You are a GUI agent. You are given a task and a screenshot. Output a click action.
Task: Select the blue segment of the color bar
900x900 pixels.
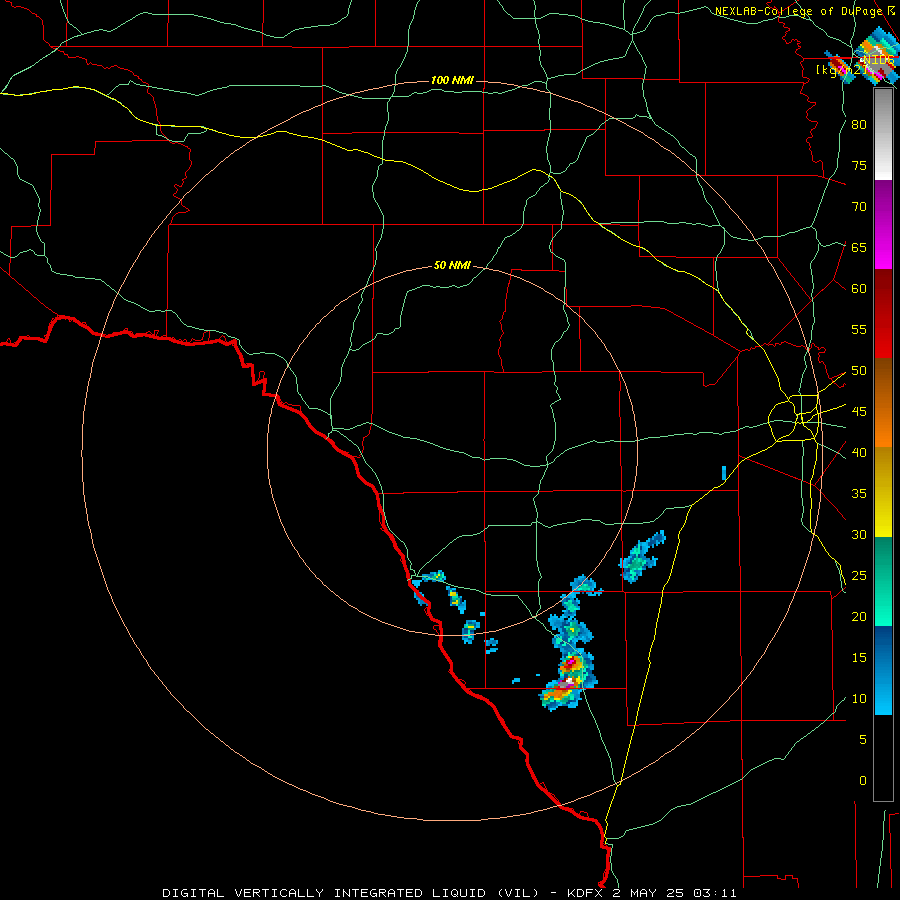(883, 670)
